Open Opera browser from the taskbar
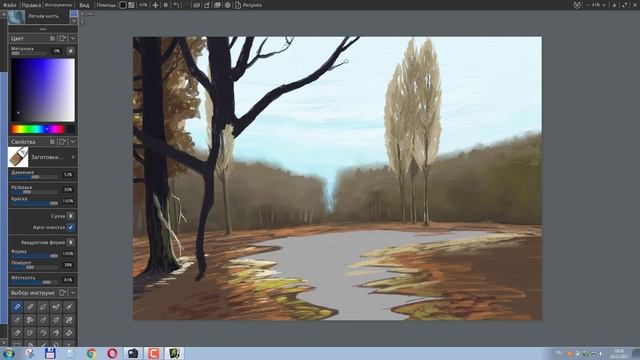 pyautogui.click(x=112, y=353)
